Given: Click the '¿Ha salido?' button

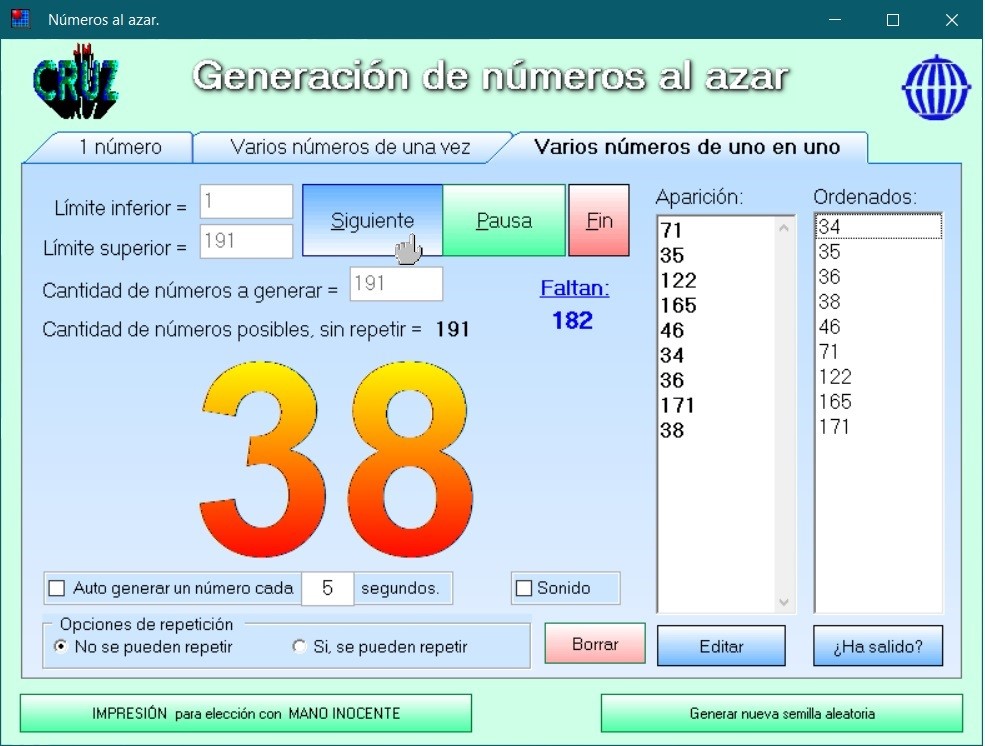Looking at the screenshot, I should [879, 646].
